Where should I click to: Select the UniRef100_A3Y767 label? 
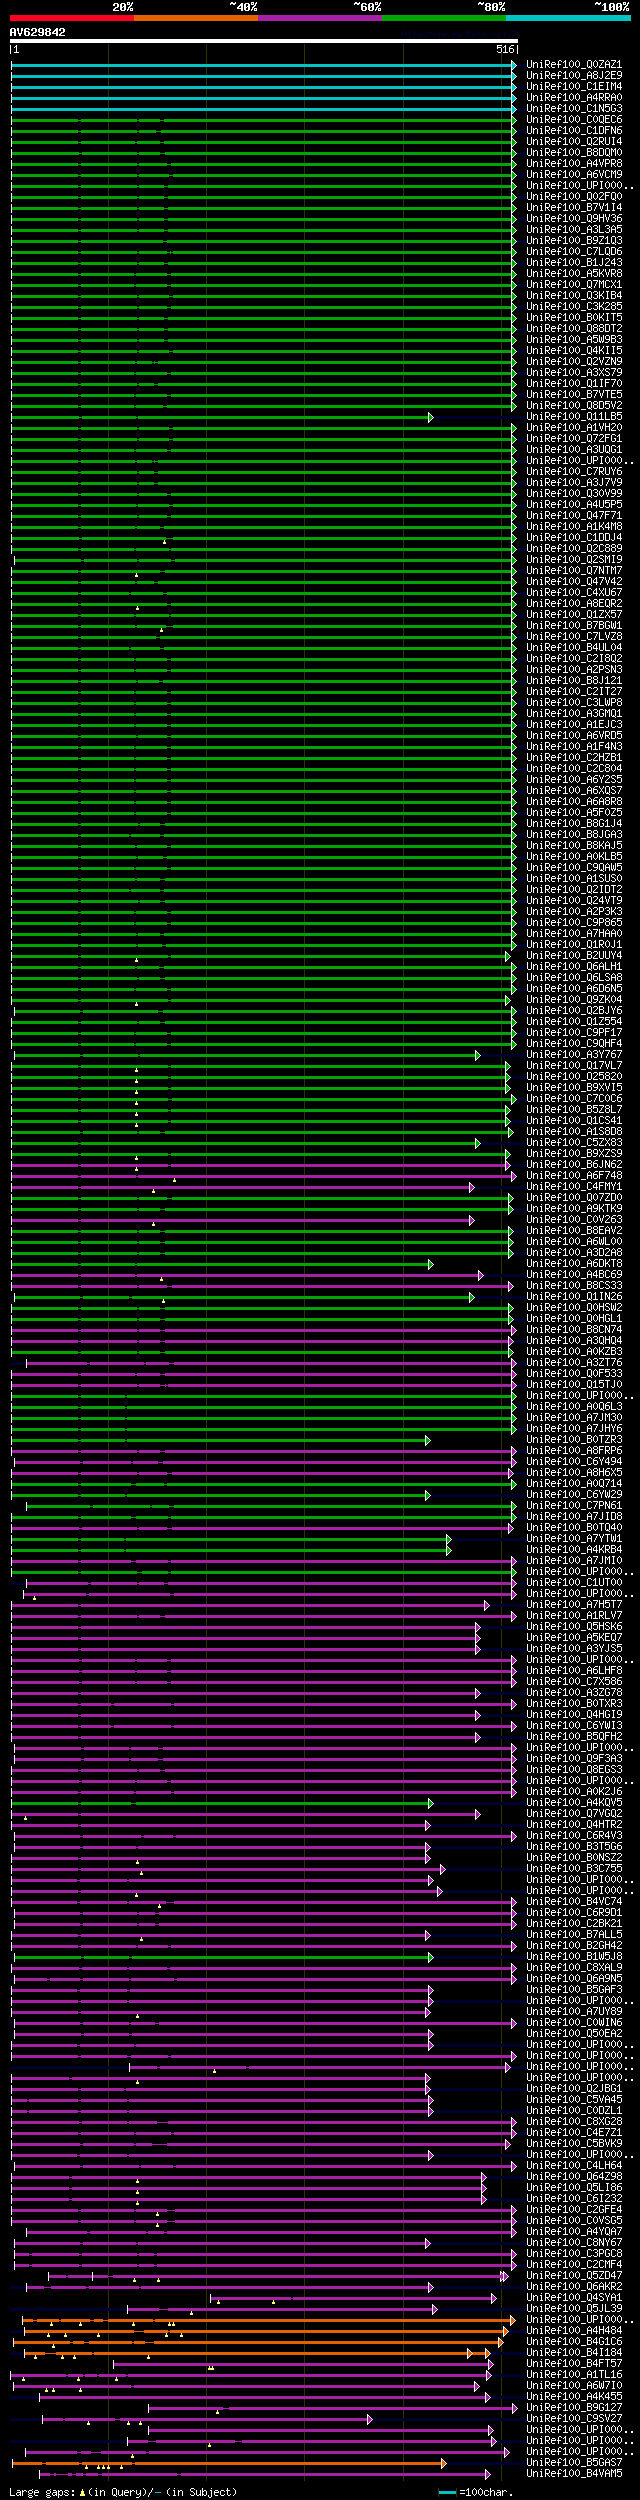click(574, 1055)
